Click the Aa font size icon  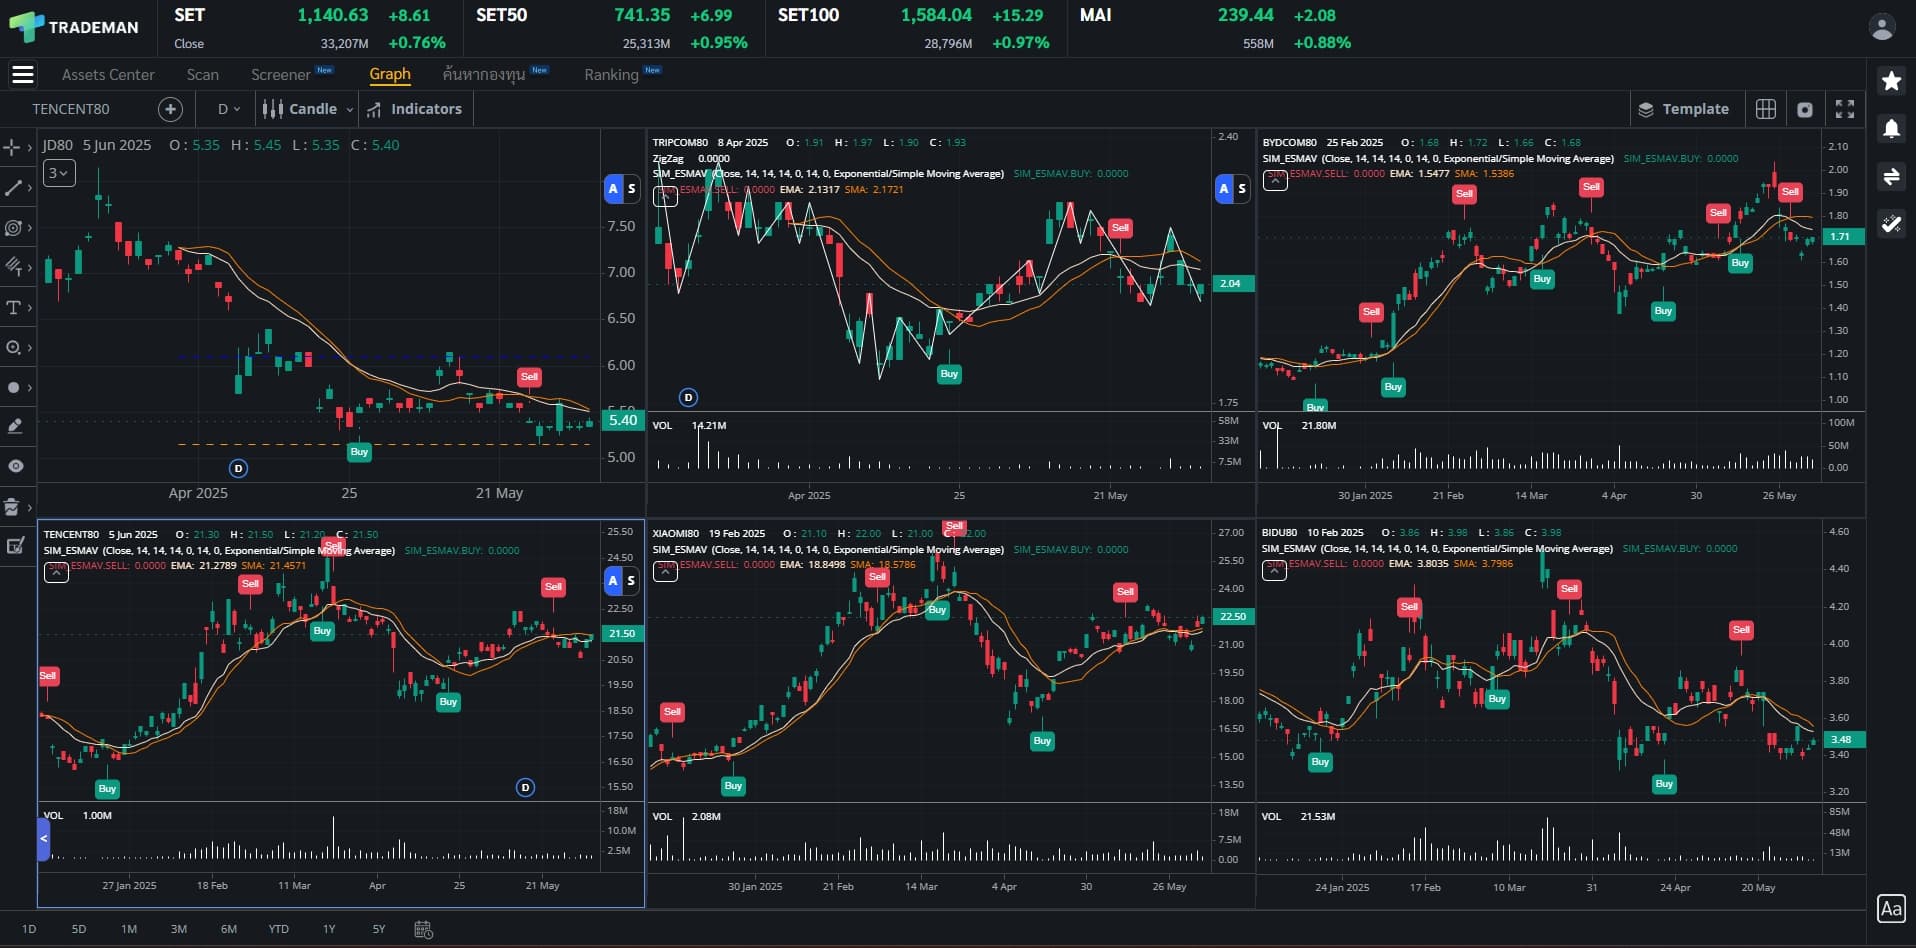tap(1890, 908)
